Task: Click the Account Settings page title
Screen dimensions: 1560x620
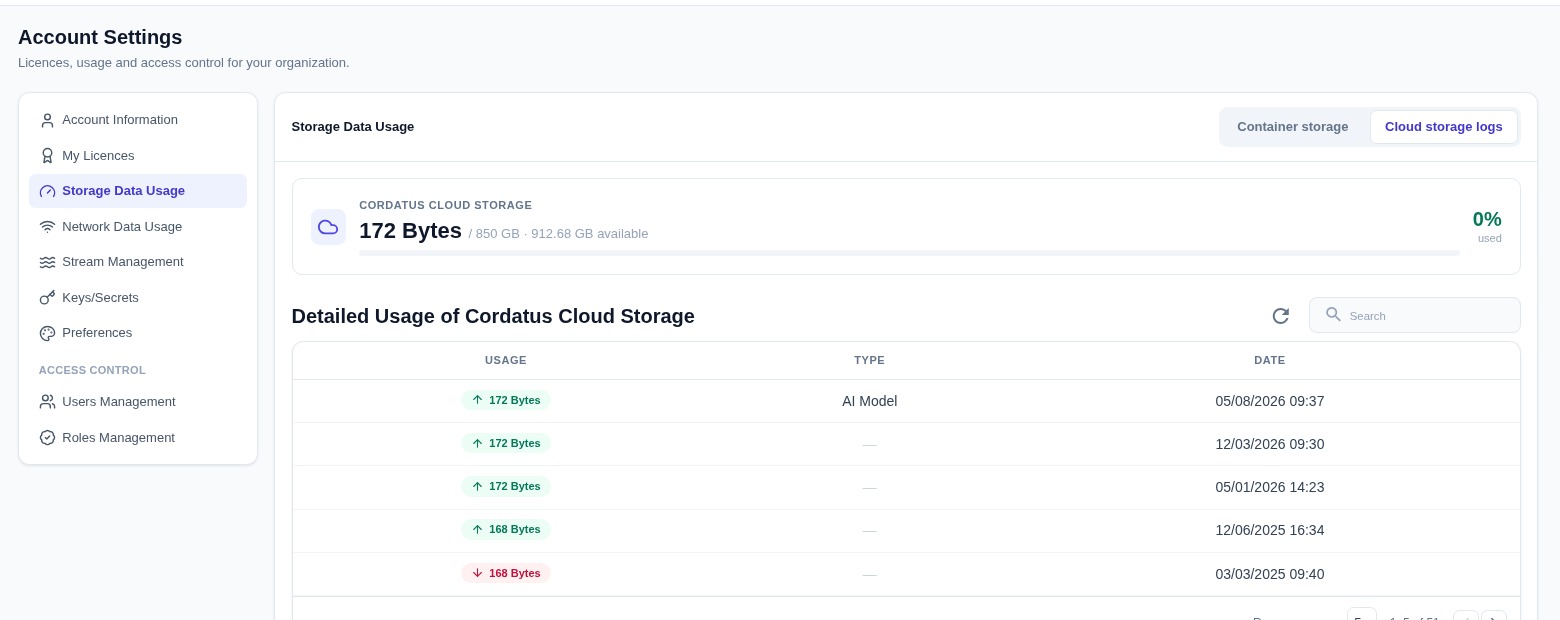Action: 100,37
